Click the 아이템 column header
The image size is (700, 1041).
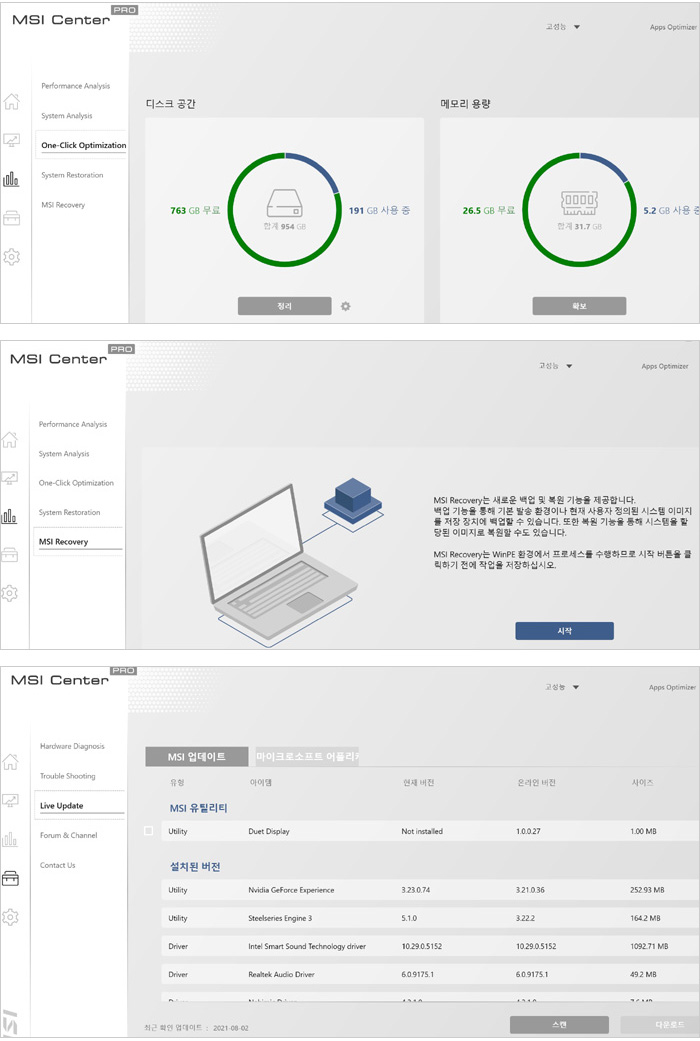pos(260,783)
